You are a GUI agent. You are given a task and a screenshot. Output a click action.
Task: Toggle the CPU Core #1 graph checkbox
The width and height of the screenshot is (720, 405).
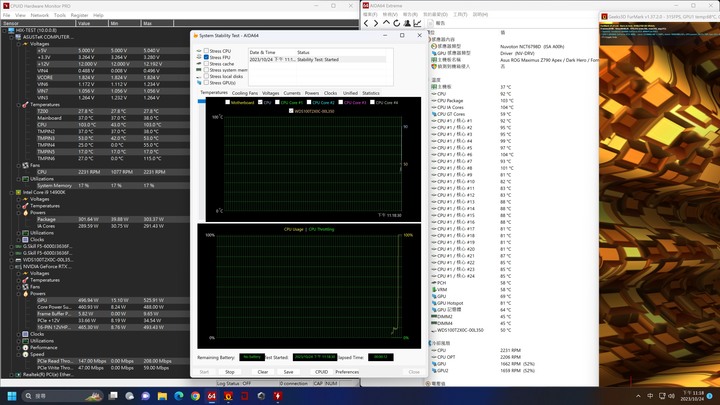tap(277, 102)
